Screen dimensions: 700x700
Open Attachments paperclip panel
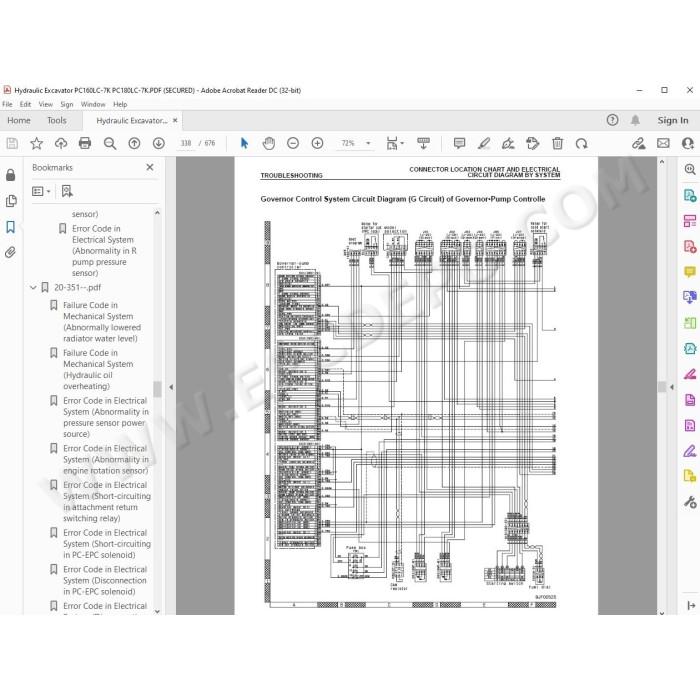coord(10,252)
